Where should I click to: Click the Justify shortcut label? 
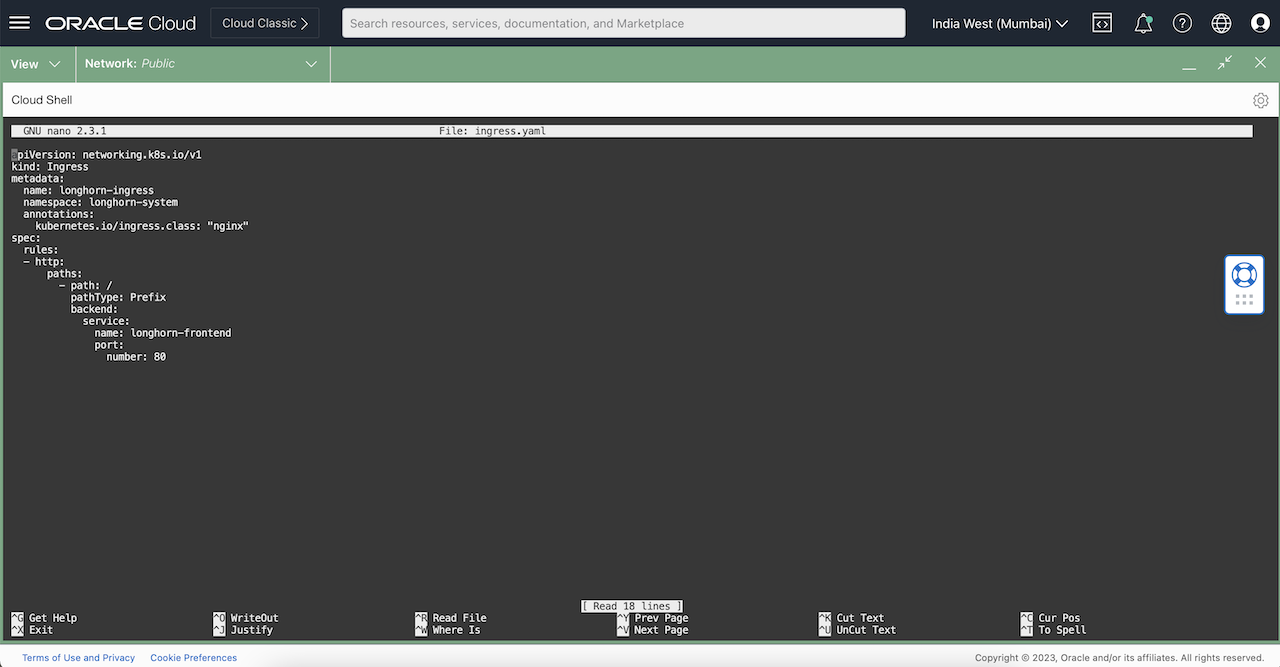tap(252, 630)
